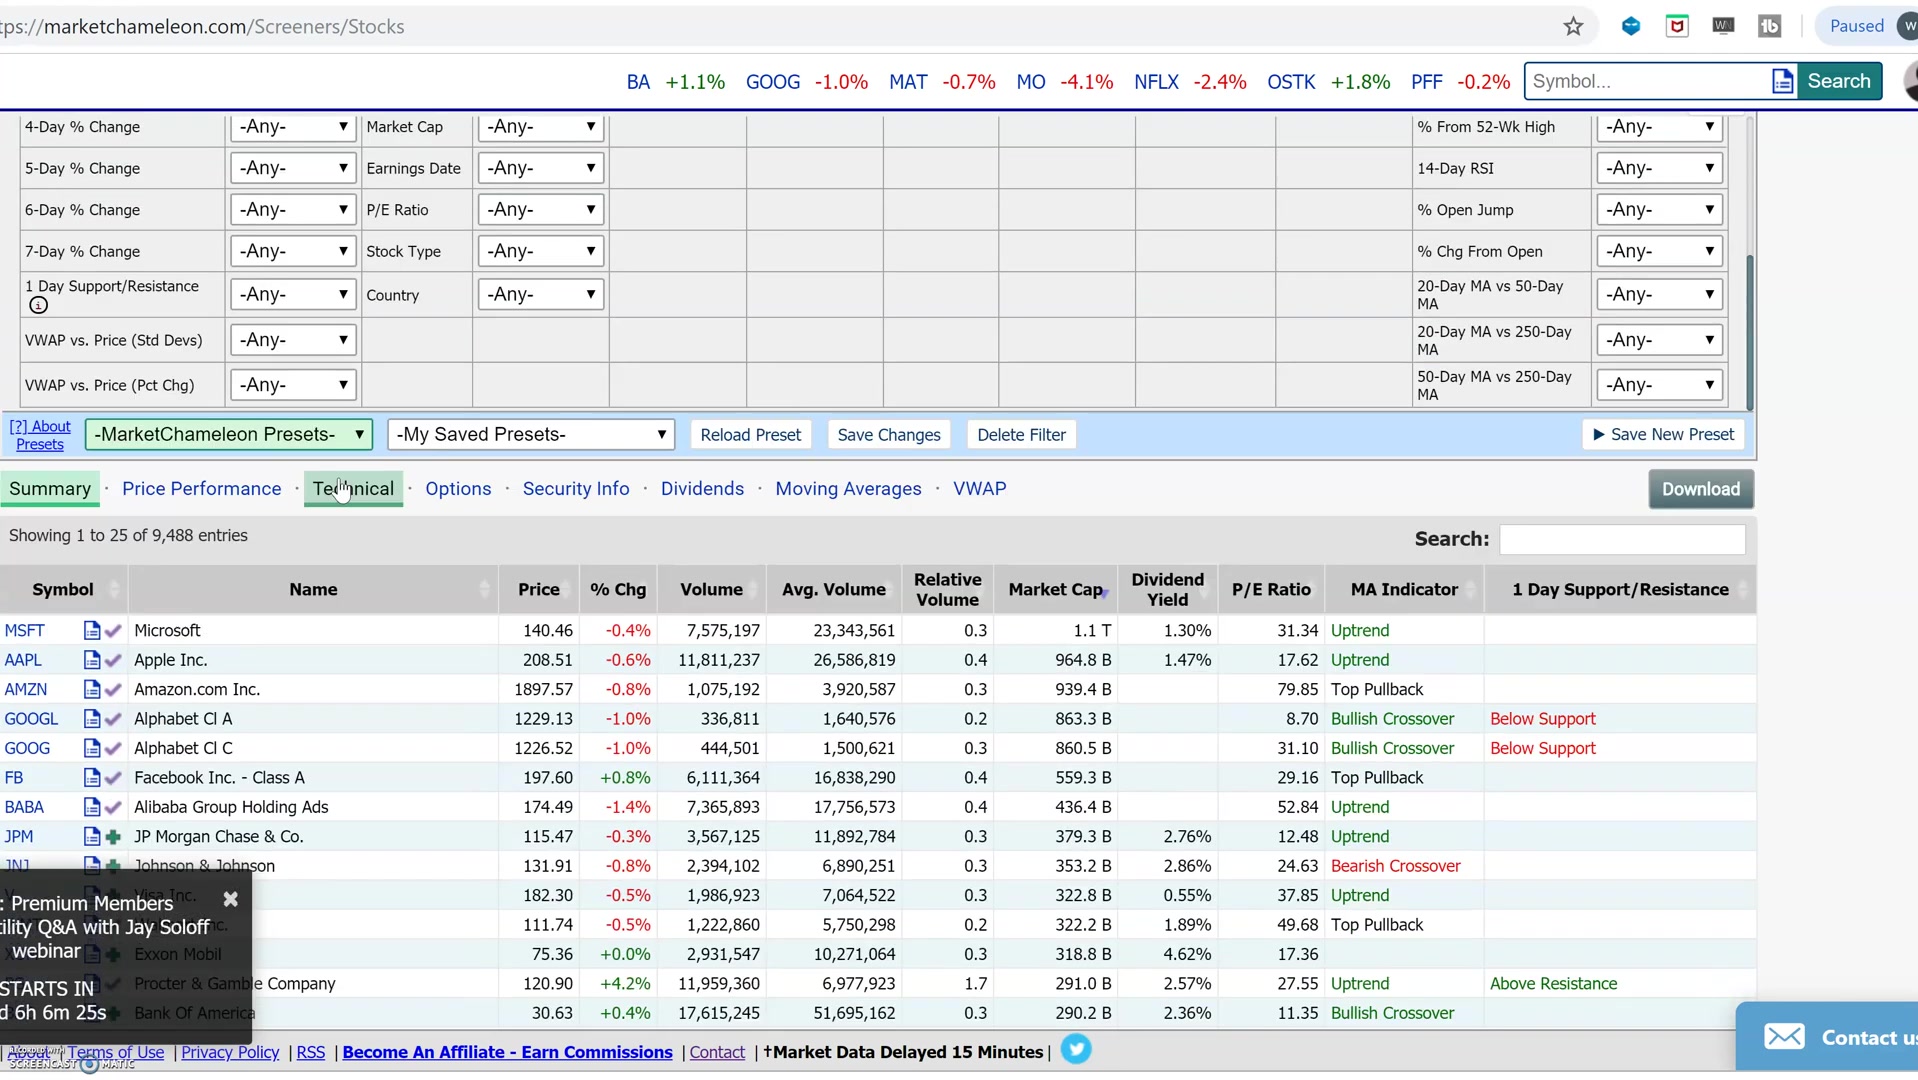Click the info icon under 1 Day Support/Resistance filter
This screenshot has height=1080, width=1918.
(x=38, y=305)
